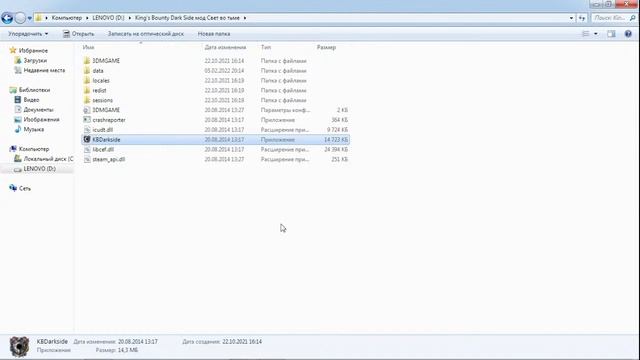Open the view options dropdown arrow
The height and width of the screenshot is (360, 640).
pyautogui.click(x=596, y=34)
